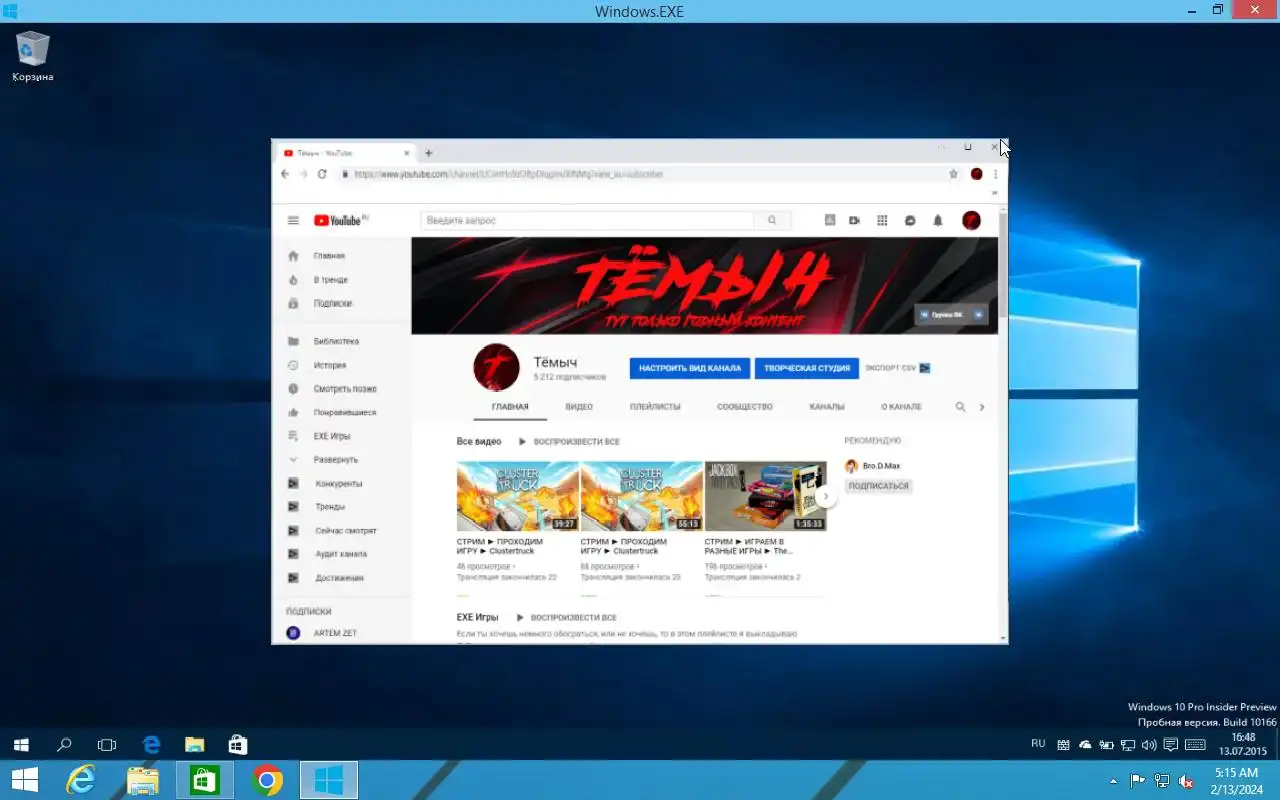Viewport: 1280px width, 800px height.
Task: Close the Тёмыч - YouTube tab
Action: 407,153
